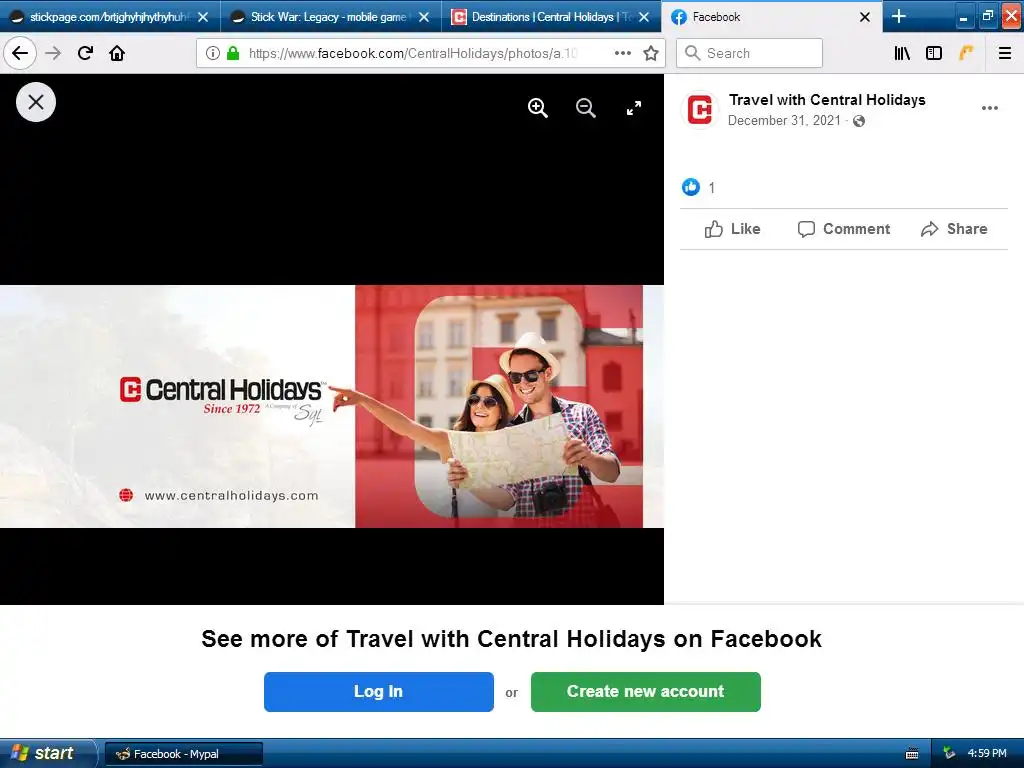Toggle the browser sidebar

pyautogui.click(x=934, y=53)
